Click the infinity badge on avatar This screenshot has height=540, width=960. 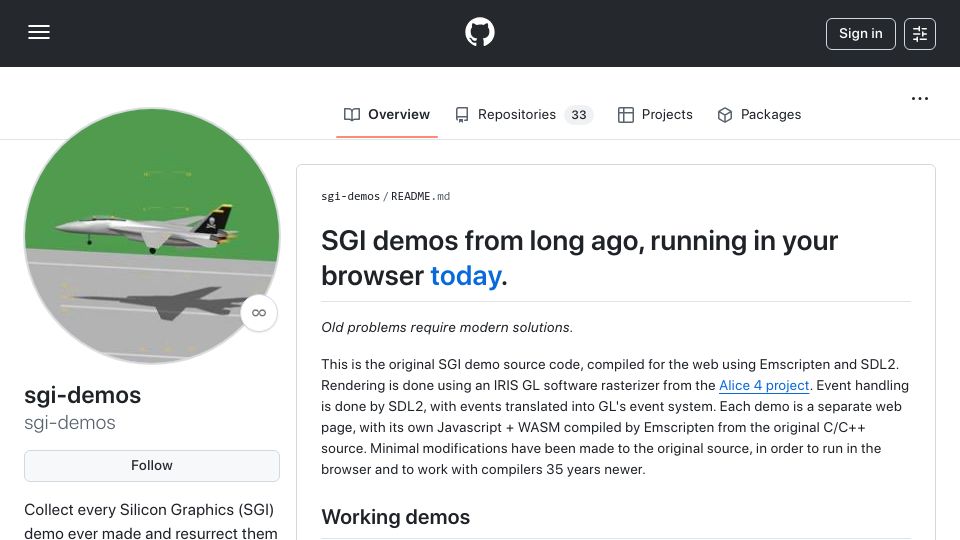click(259, 313)
